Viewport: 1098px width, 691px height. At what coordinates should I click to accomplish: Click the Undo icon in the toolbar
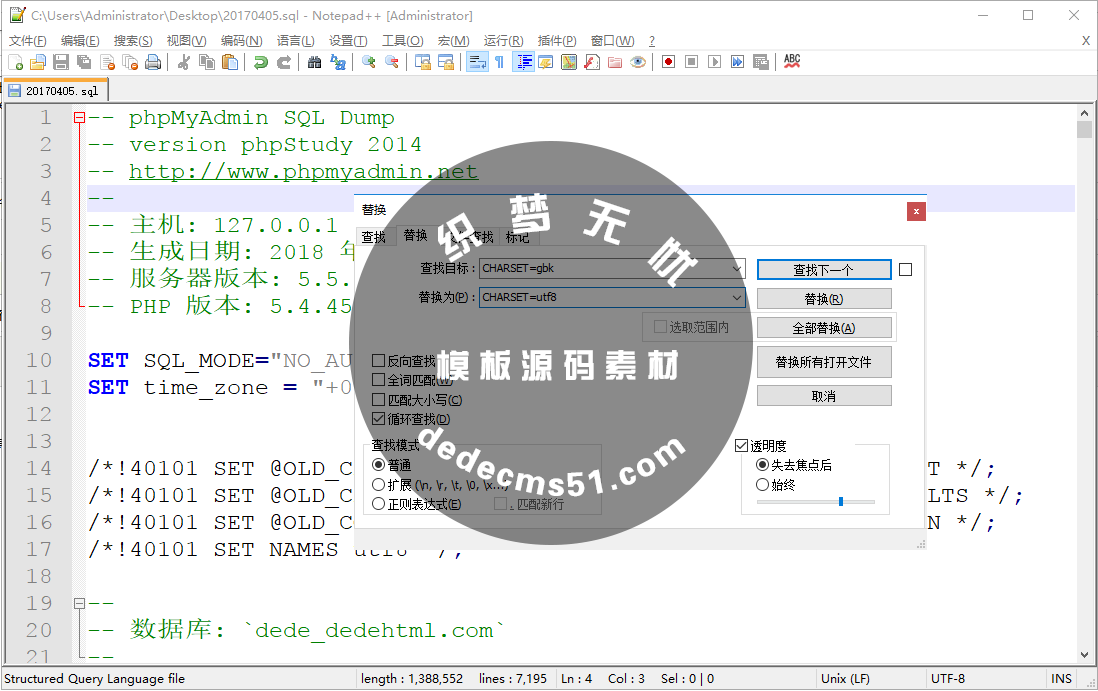[x=260, y=62]
